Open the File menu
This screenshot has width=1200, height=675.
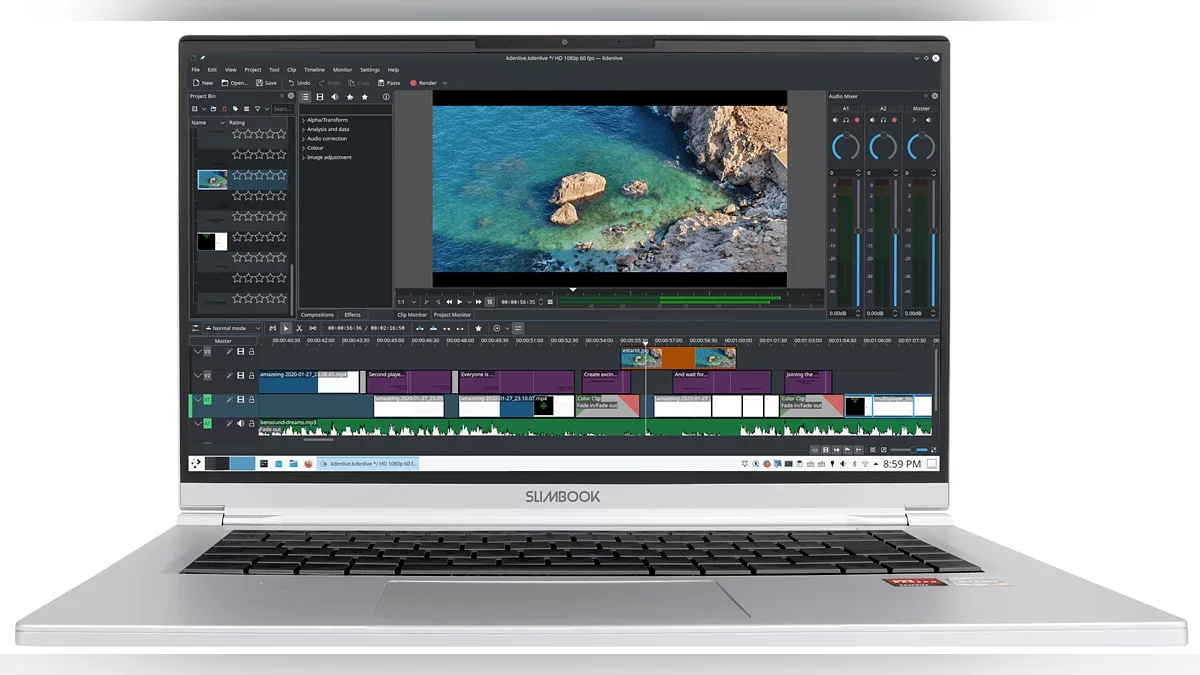tap(196, 70)
